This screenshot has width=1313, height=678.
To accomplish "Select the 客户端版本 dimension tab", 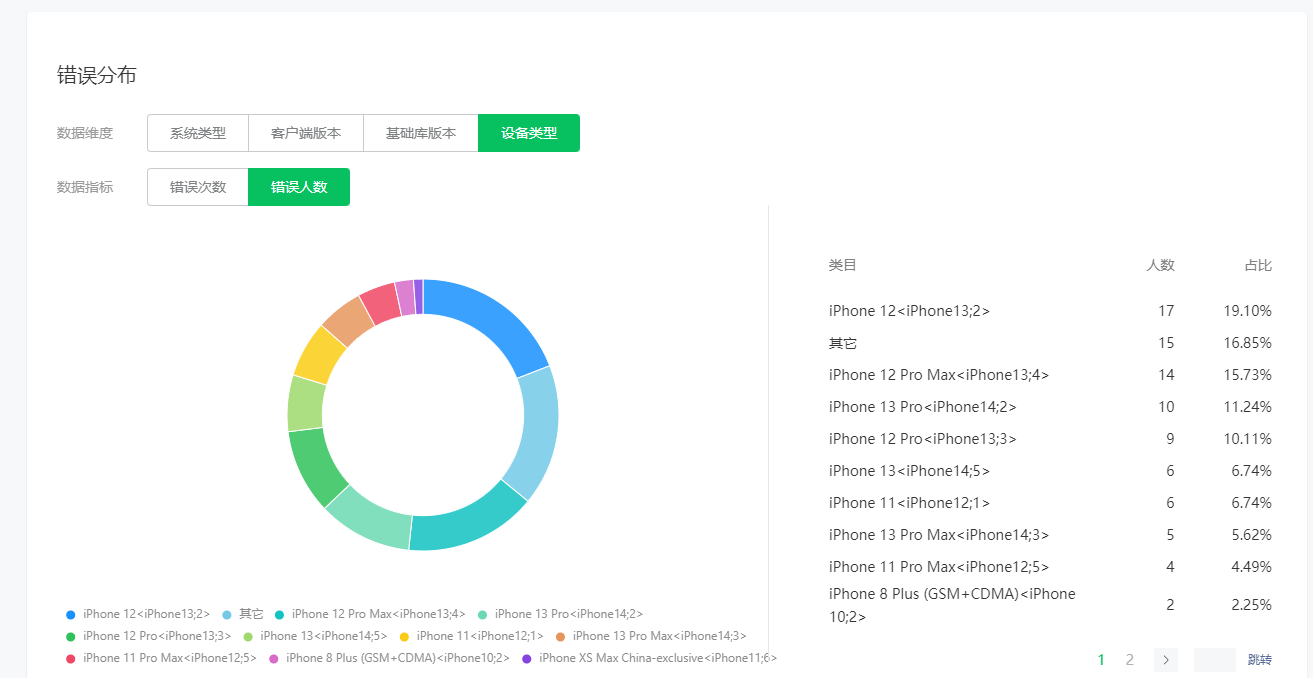I will coord(306,133).
